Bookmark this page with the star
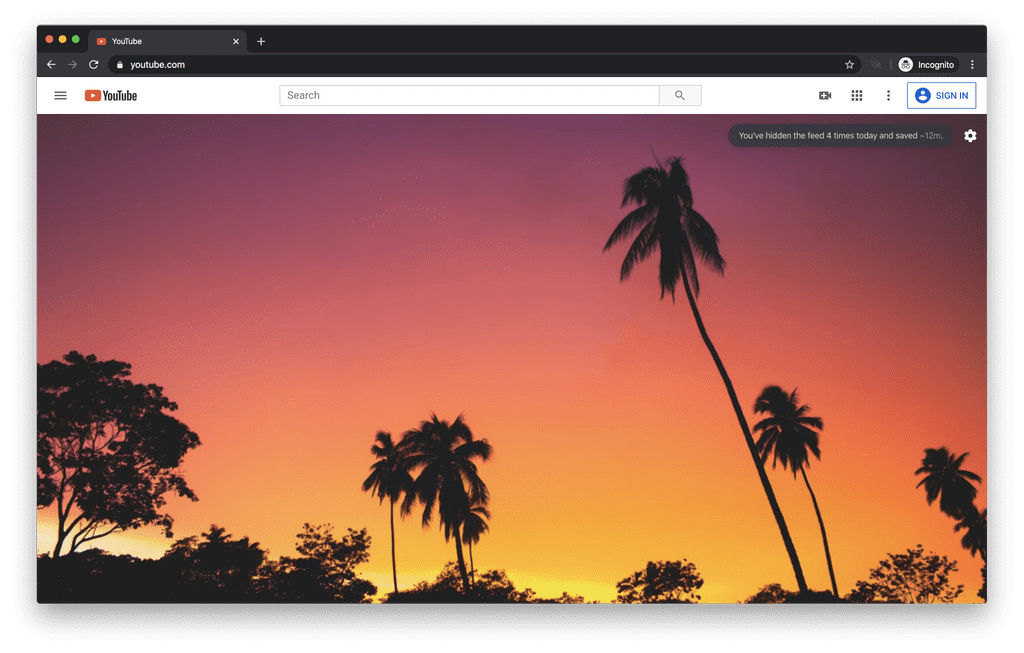 (x=850, y=65)
